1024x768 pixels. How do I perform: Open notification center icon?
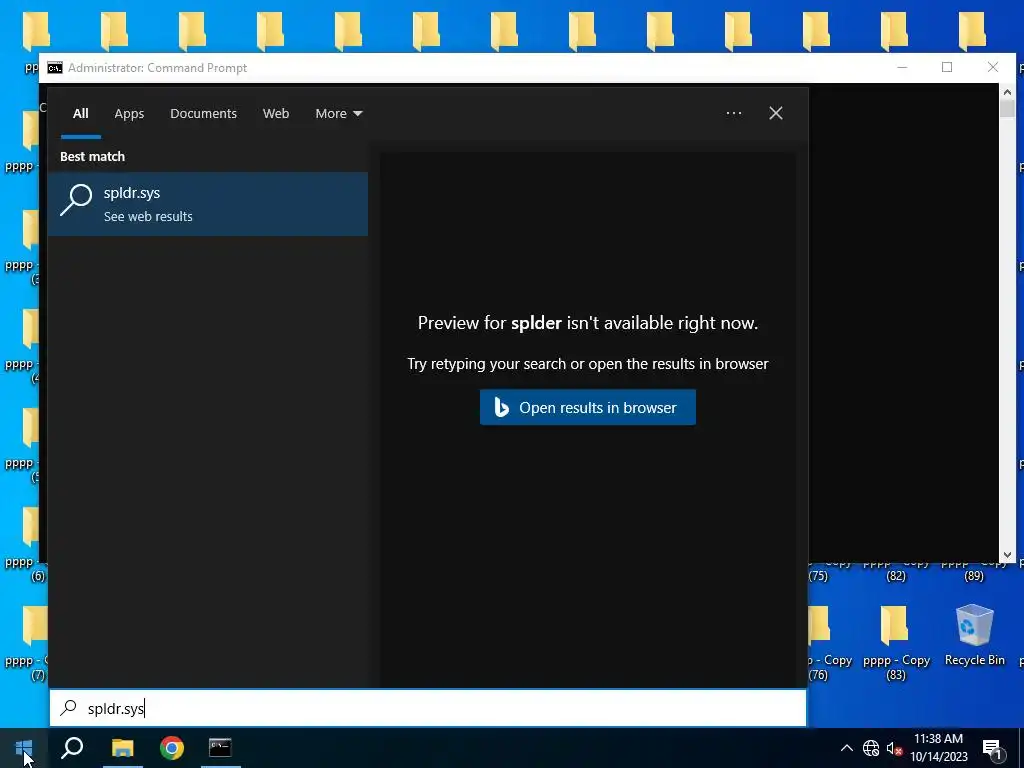[x=992, y=749]
